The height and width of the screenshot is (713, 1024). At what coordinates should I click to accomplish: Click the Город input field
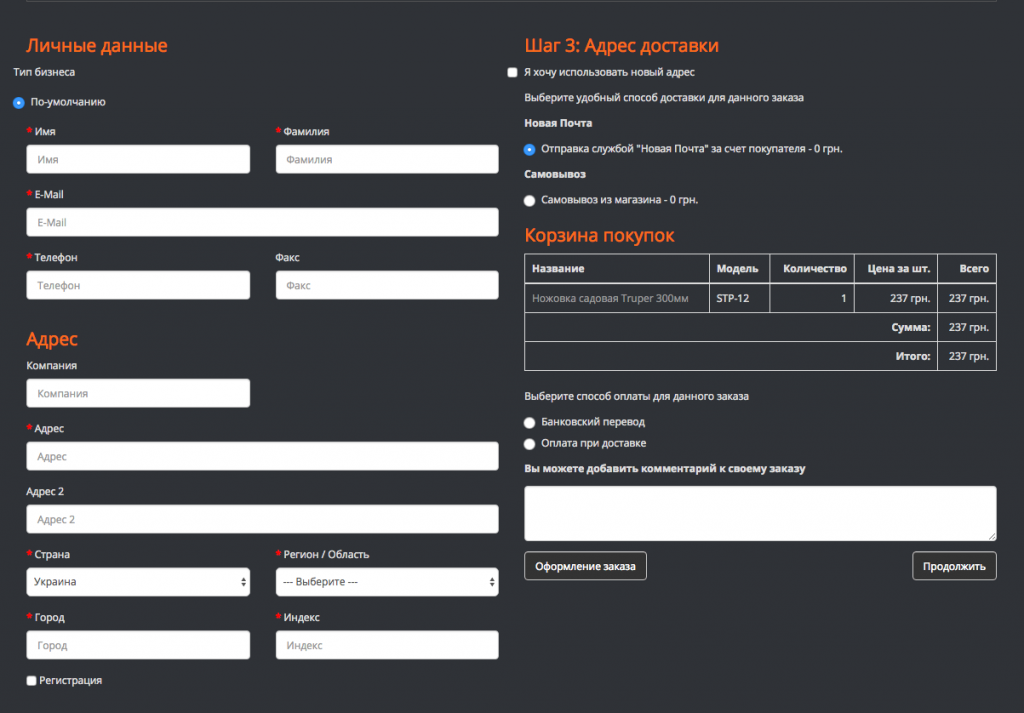138,645
